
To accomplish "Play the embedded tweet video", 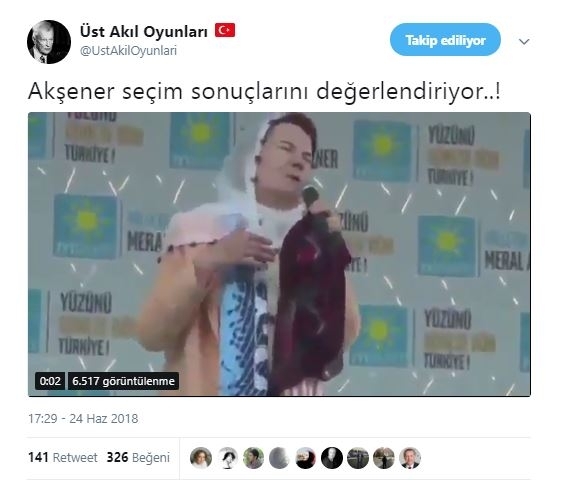I will [x=279, y=254].
